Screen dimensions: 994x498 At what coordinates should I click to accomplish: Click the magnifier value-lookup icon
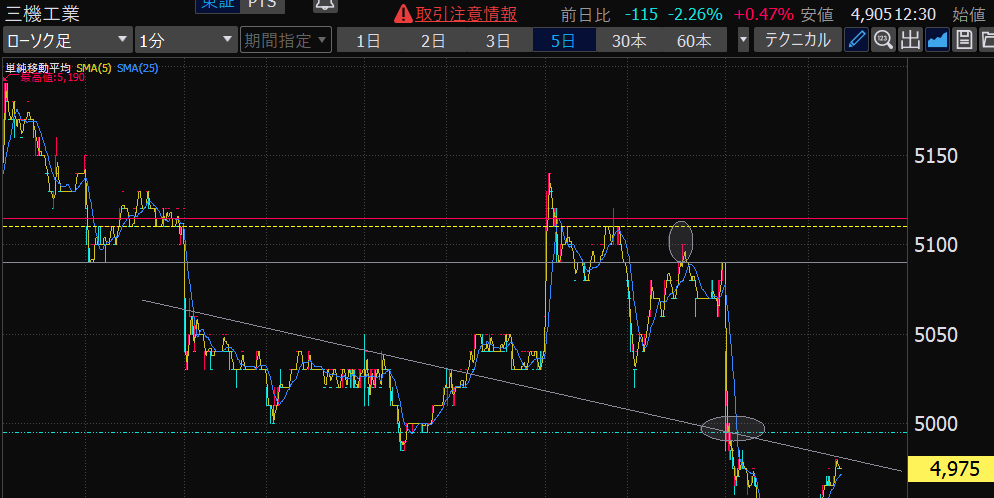(883, 40)
